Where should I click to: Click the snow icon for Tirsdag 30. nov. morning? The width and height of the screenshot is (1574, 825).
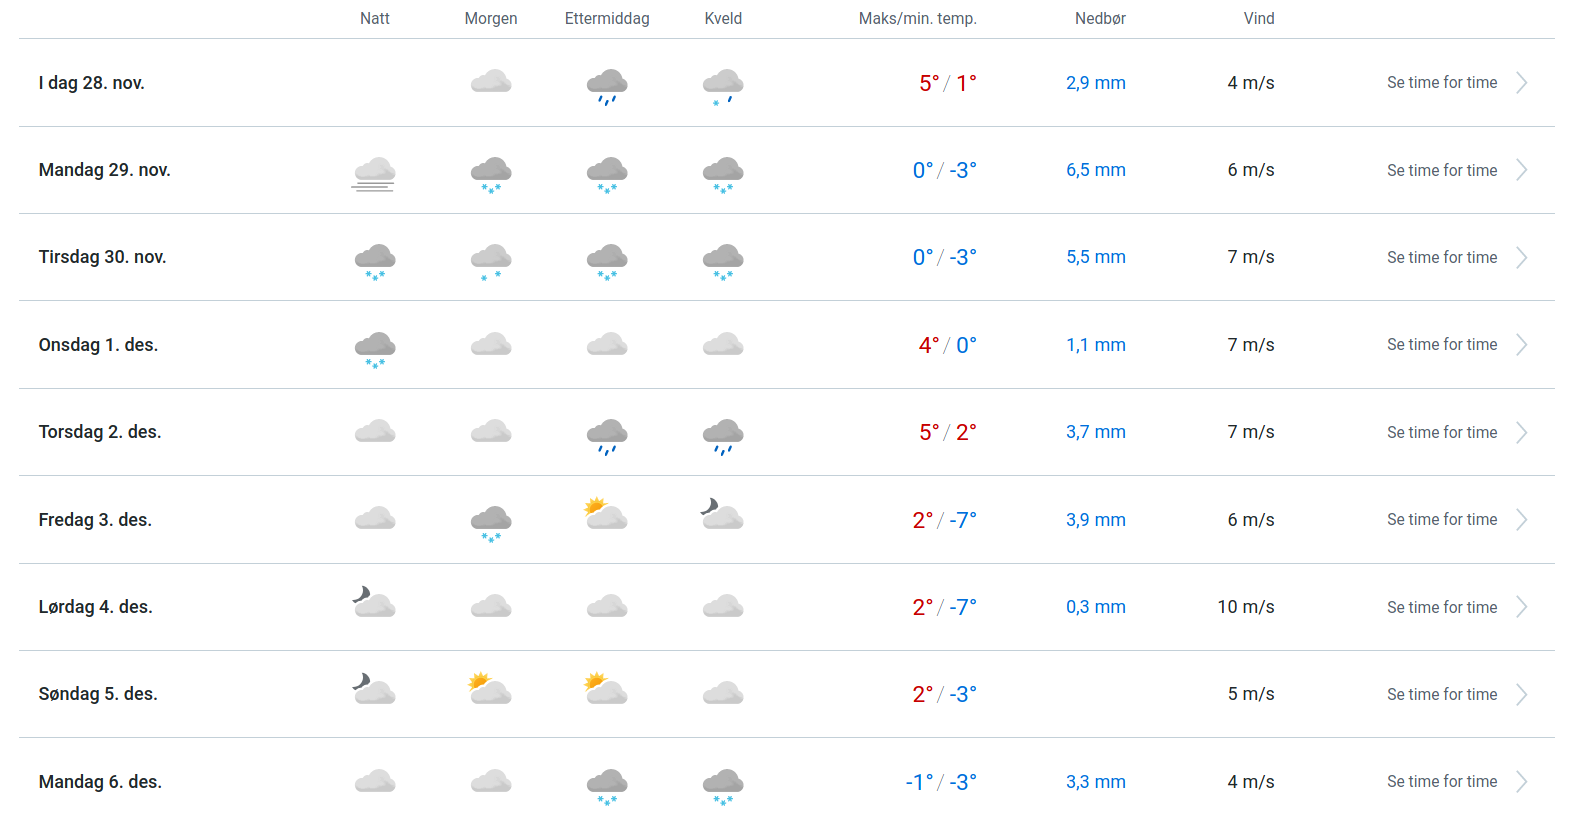click(x=491, y=260)
